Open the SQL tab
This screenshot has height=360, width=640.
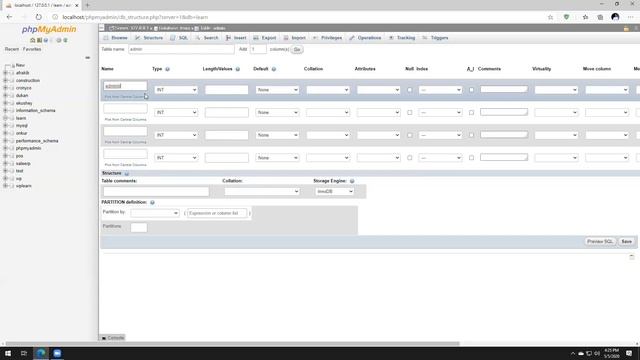[x=180, y=38]
